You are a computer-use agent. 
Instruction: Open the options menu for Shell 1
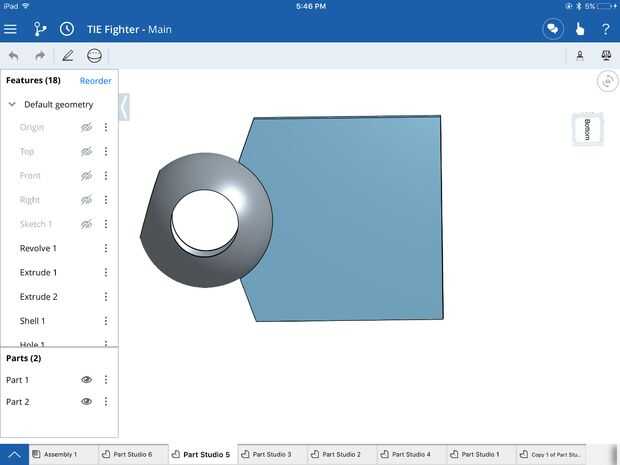tap(106, 321)
